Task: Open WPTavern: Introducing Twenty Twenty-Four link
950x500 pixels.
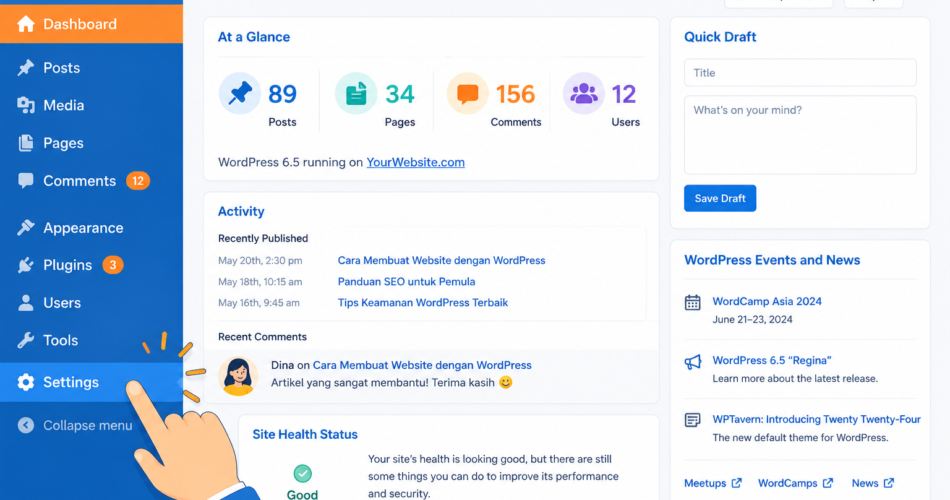Action: (x=816, y=419)
